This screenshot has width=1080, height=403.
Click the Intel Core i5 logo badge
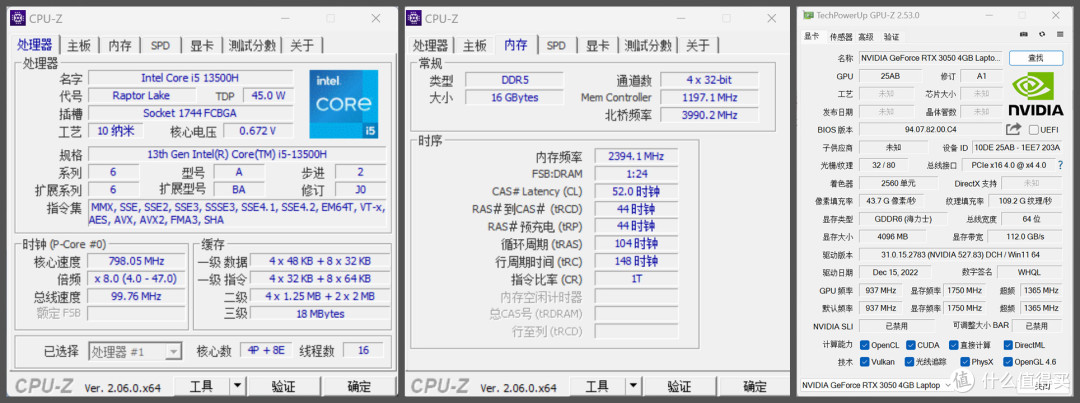pyautogui.click(x=344, y=104)
